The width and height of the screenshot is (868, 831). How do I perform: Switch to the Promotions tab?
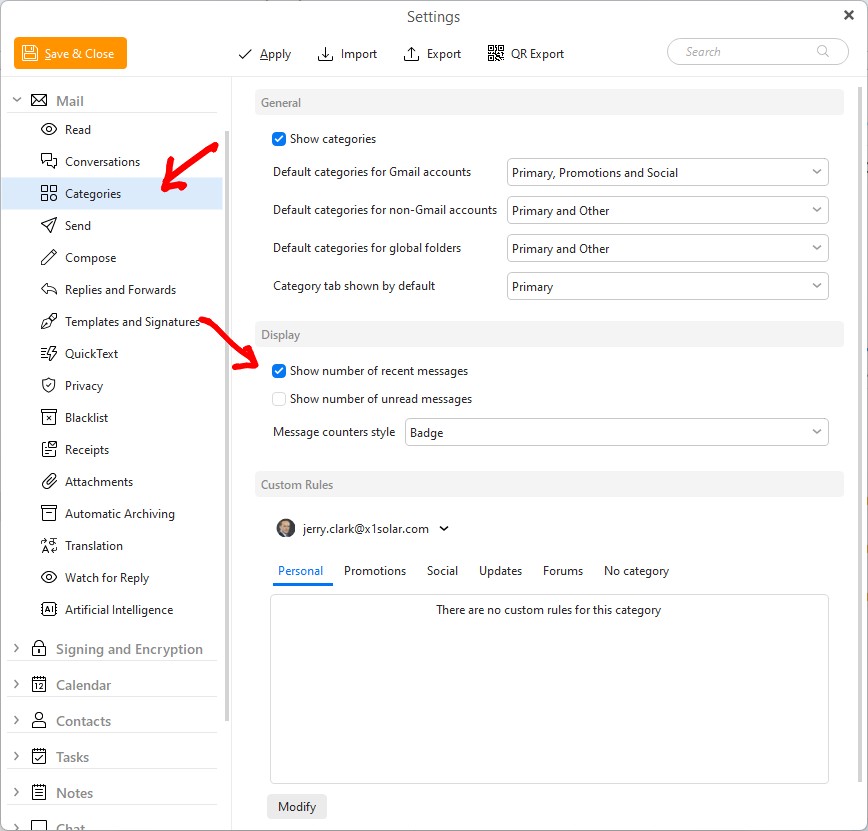point(375,571)
